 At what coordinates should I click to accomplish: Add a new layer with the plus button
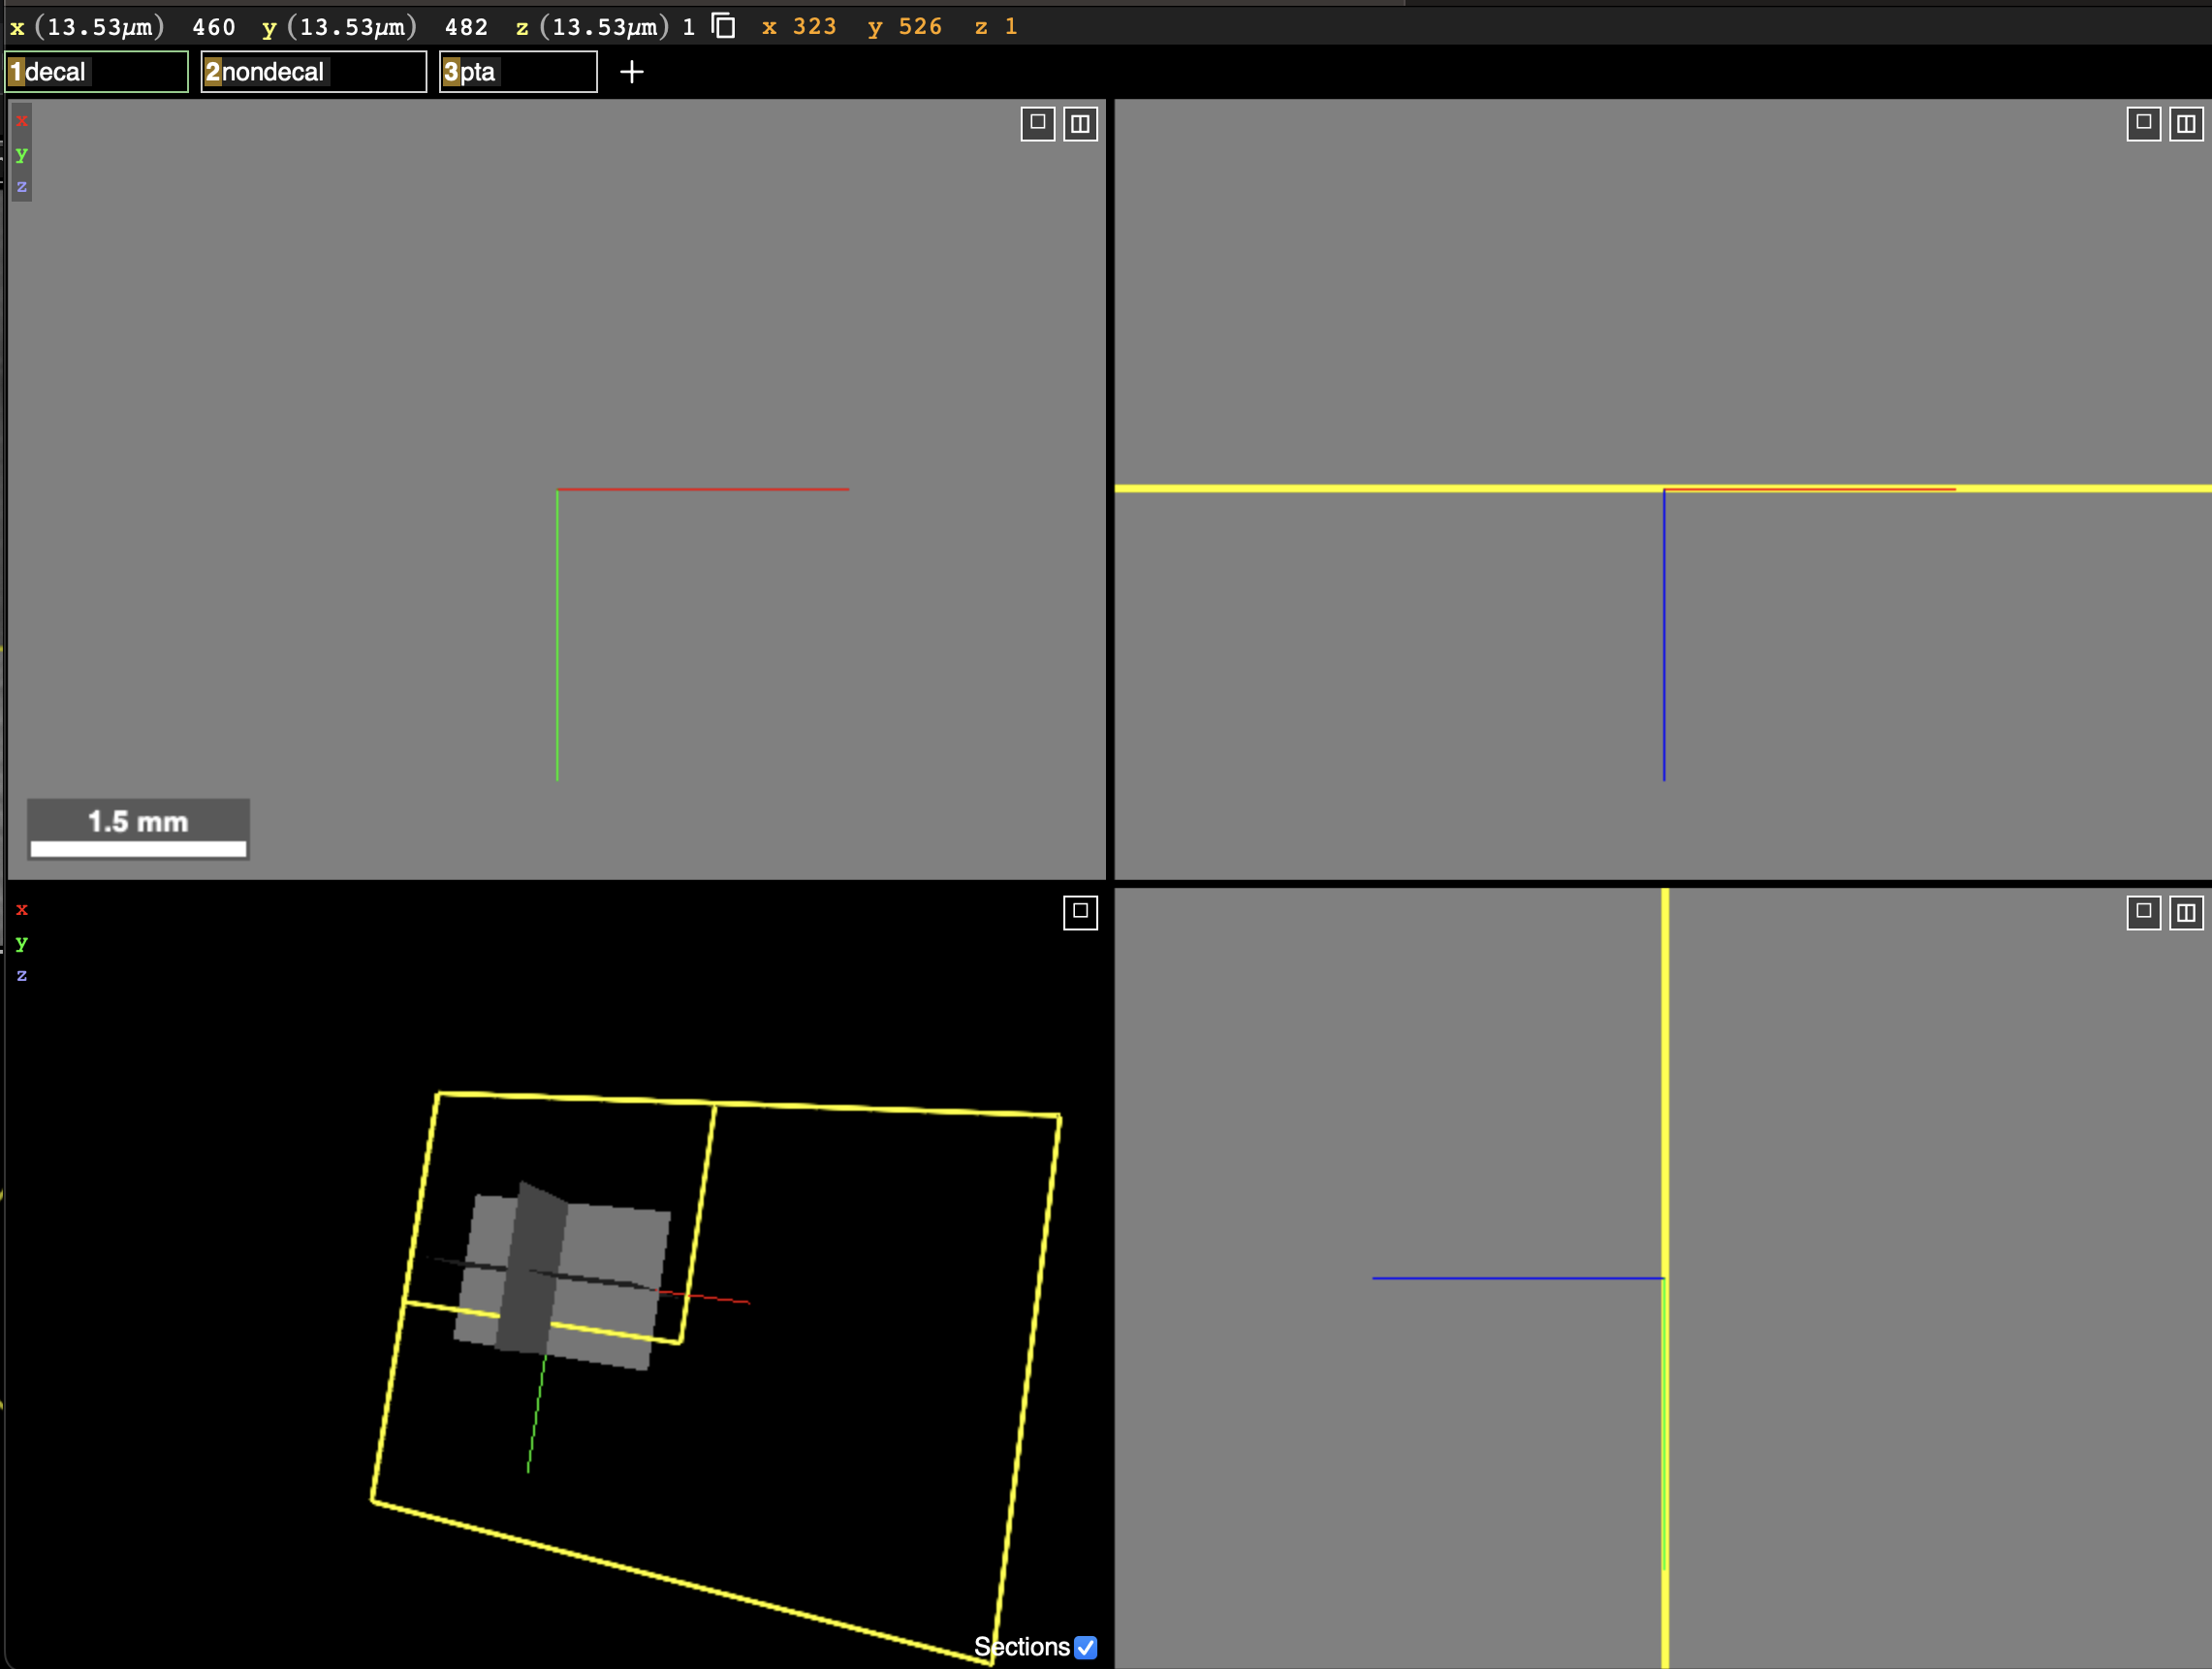(x=632, y=71)
